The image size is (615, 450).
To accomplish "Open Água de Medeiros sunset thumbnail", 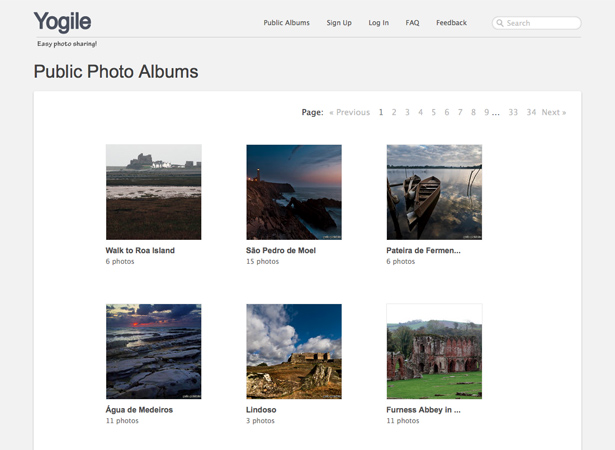I will click(153, 351).
